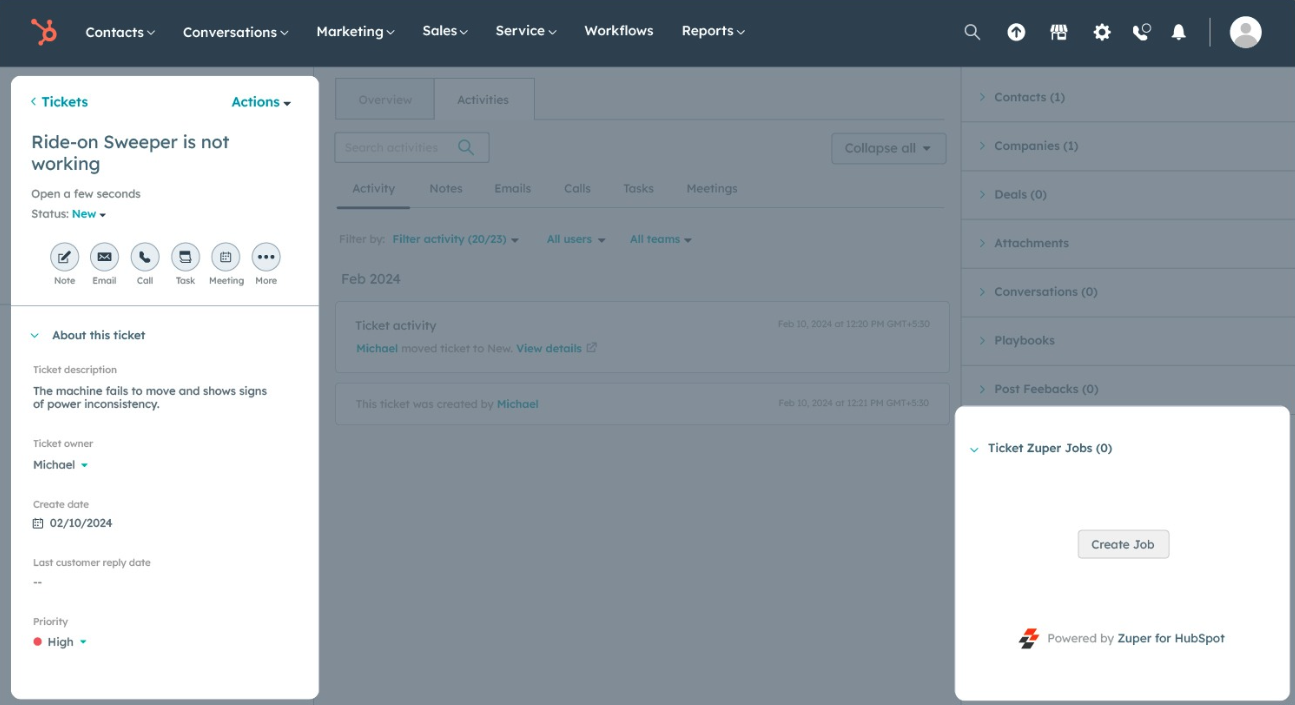Open the Calls icon in the top bar

click(1140, 31)
